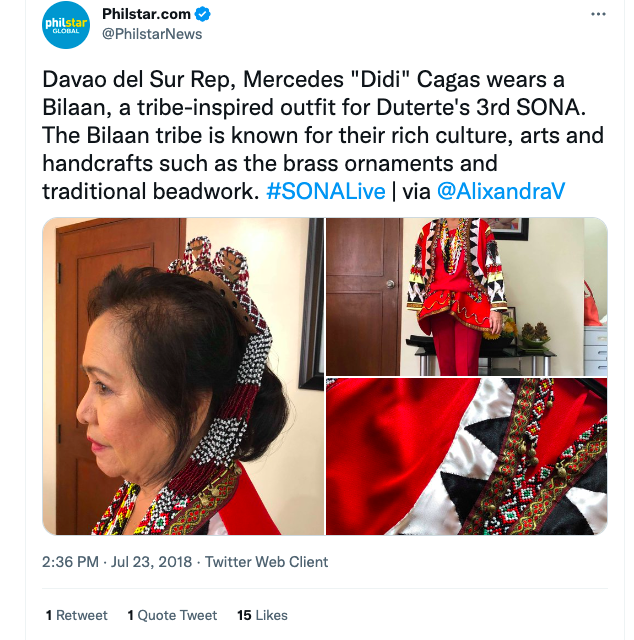Click the tweet body text
The width and height of the screenshot is (634, 640).
point(323,135)
